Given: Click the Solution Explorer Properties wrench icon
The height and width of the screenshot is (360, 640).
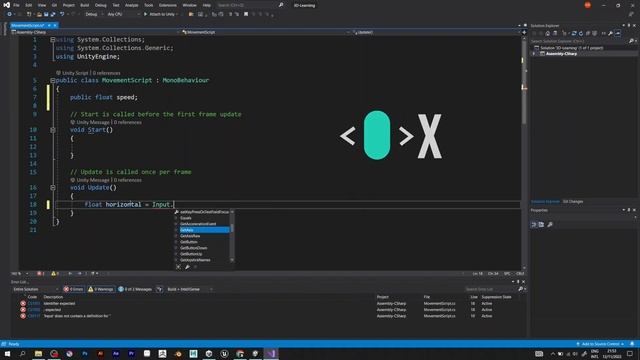Looking at the screenshot, I should [x=611, y=33].
